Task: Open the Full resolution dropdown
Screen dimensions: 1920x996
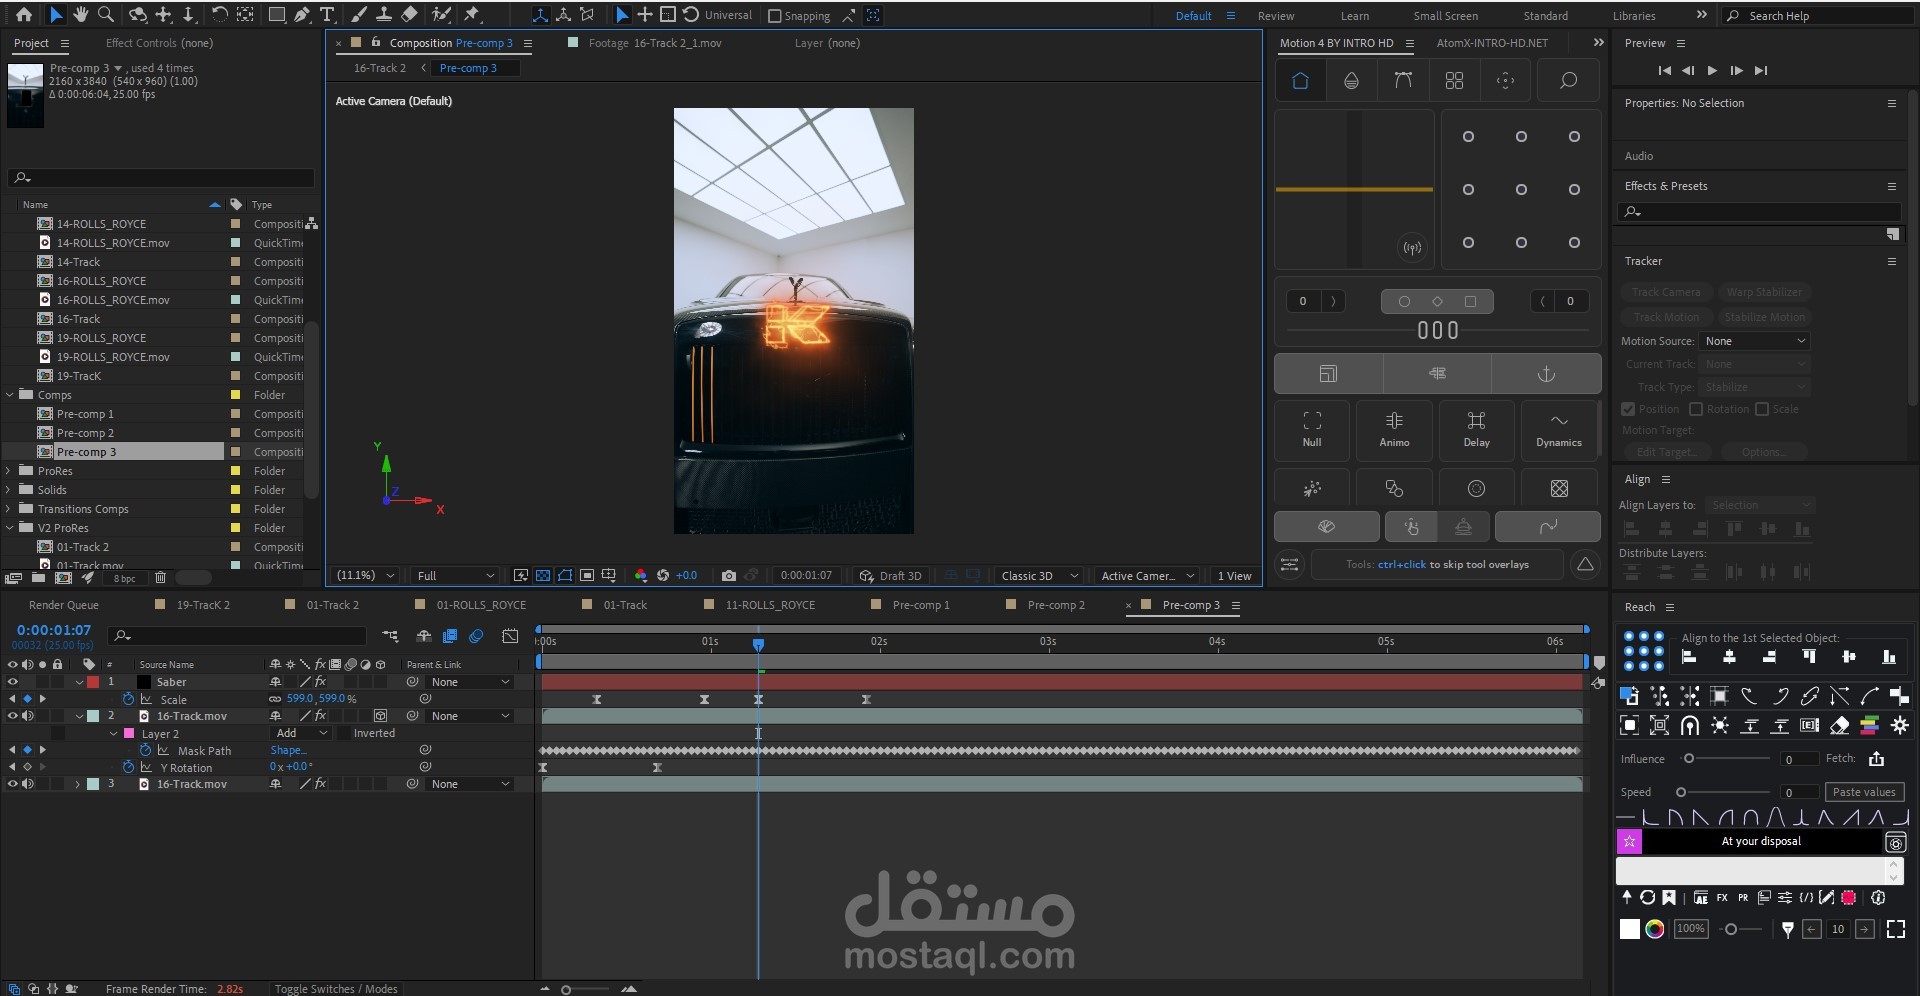Action: pyautogui.click(x=456, y=576)
